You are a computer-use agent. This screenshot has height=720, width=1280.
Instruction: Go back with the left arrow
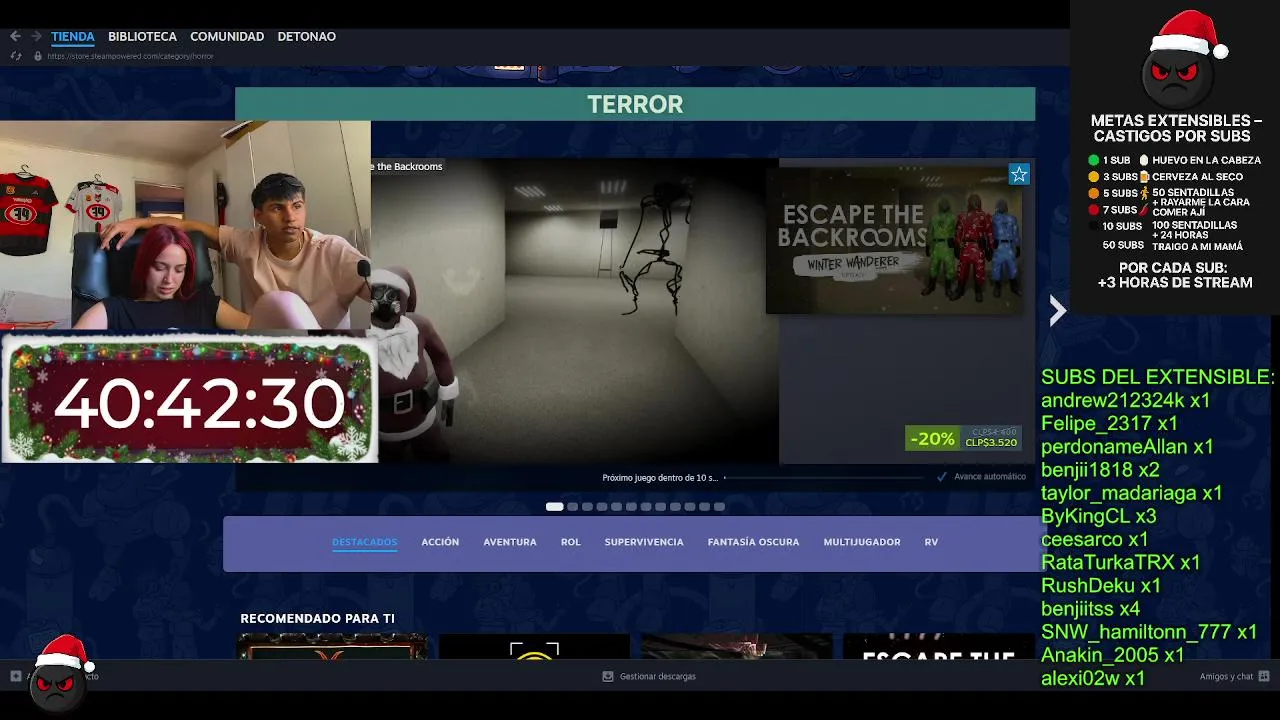[x=15, y=36]
